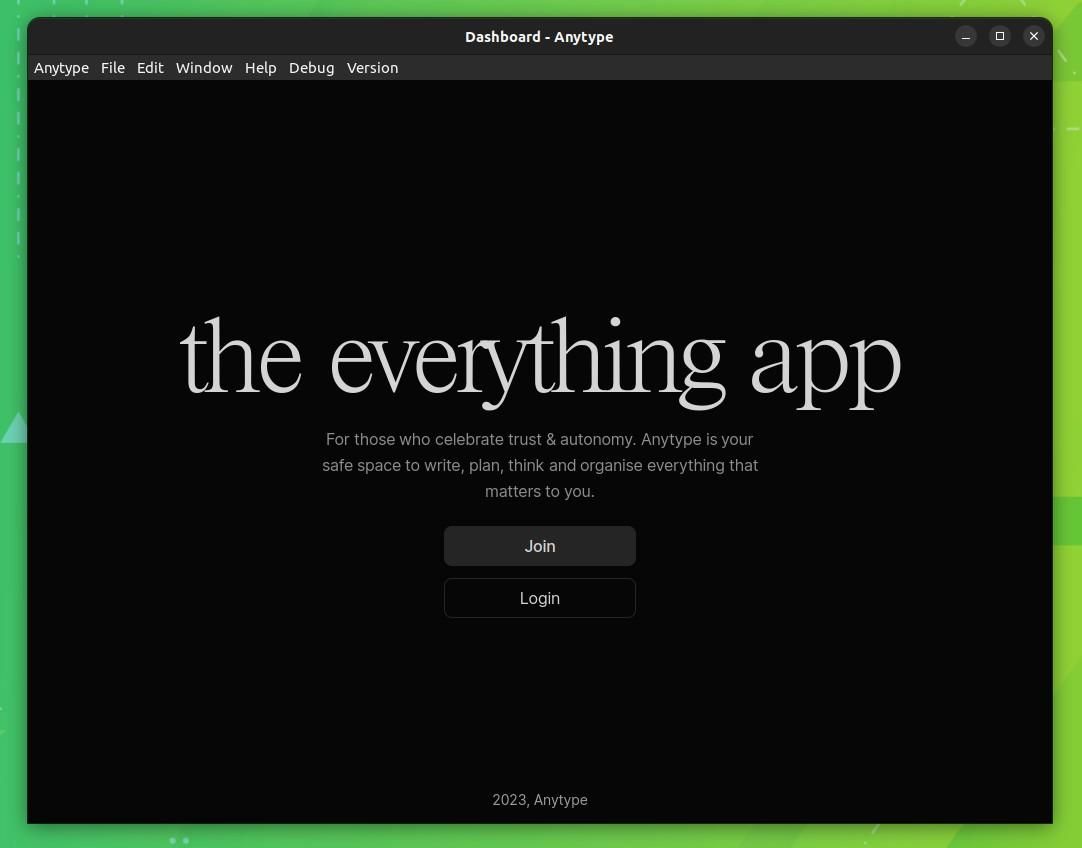Image resolution: width=1082 pixels, height=848 pixels.
Task: Open the Help menu
Action: (260, 68)
